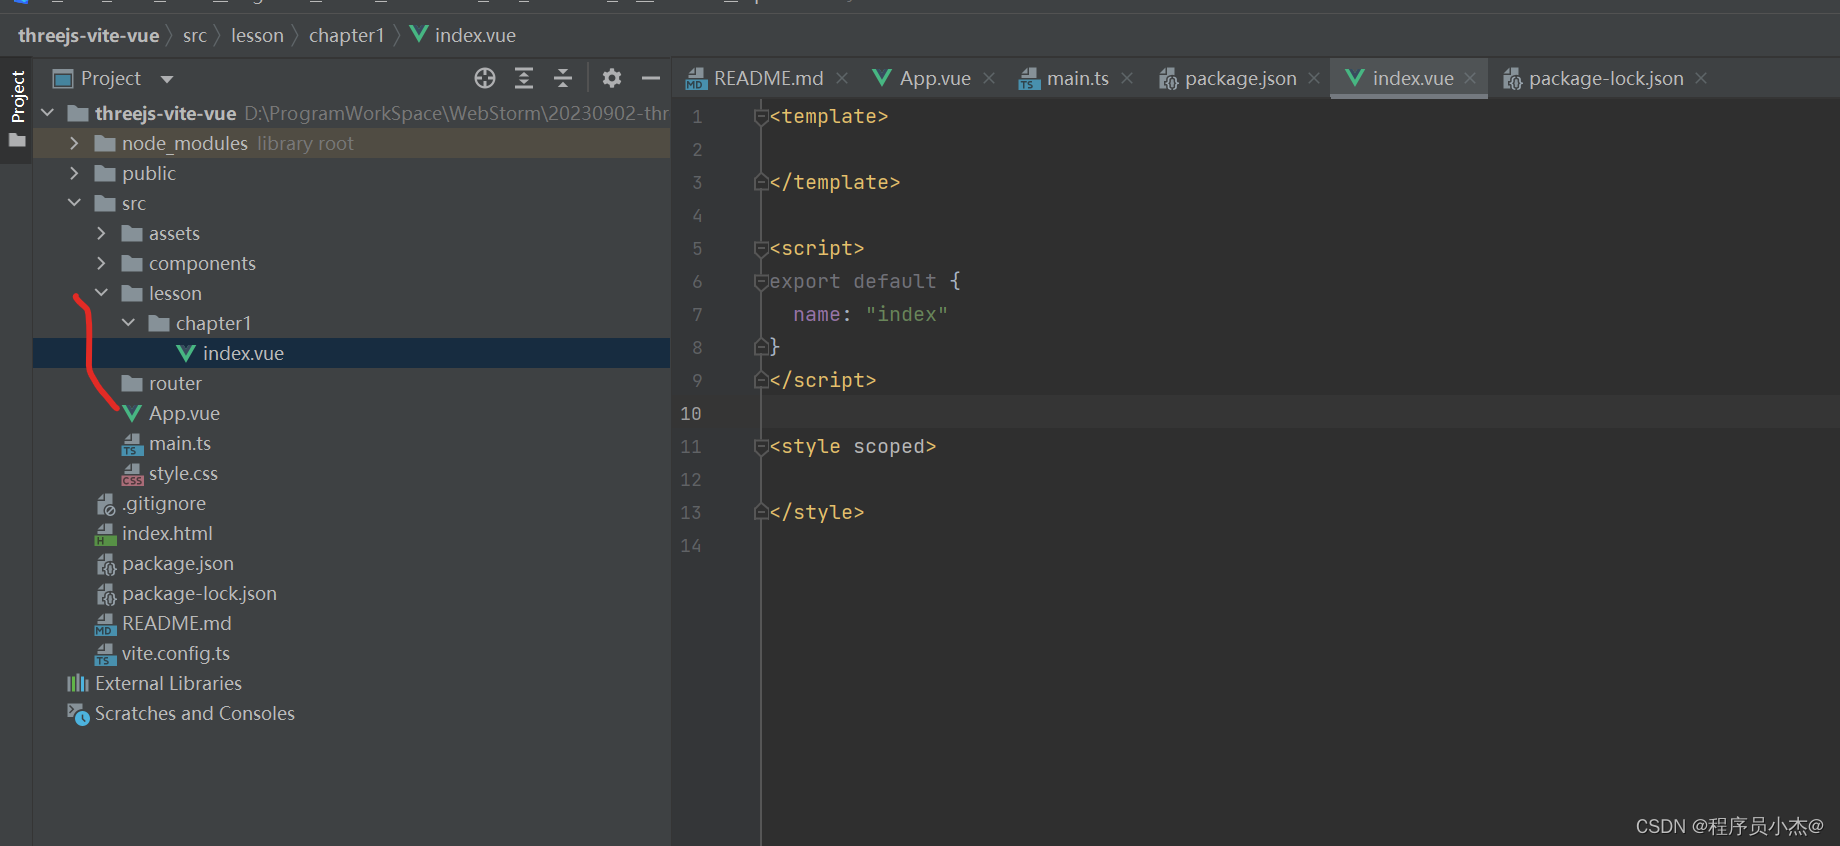The image size is (1840, 846).
Task: Click index.vue in the breadcrumb
Action: 463,35
